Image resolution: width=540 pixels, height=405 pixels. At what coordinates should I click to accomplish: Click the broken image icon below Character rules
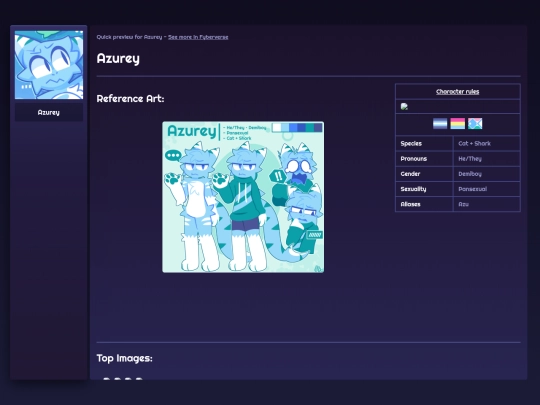pyautogui.click(x=404, y=106)
